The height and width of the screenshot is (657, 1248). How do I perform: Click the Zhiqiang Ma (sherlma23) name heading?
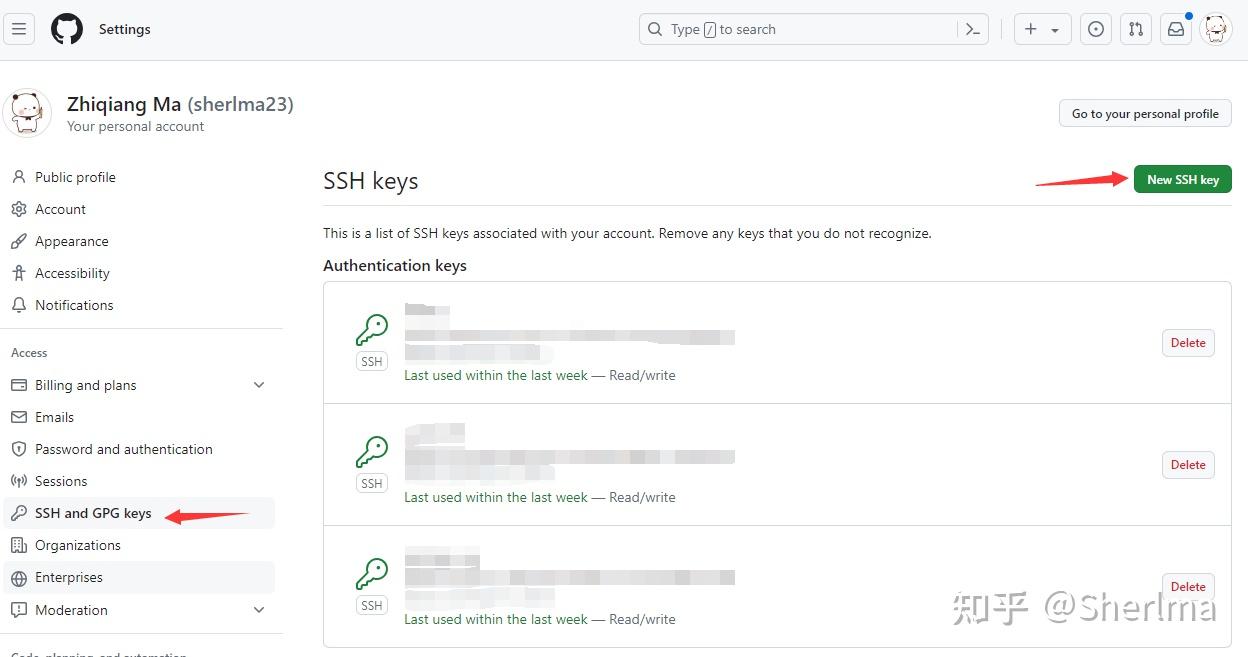click(x=180, y=104)
